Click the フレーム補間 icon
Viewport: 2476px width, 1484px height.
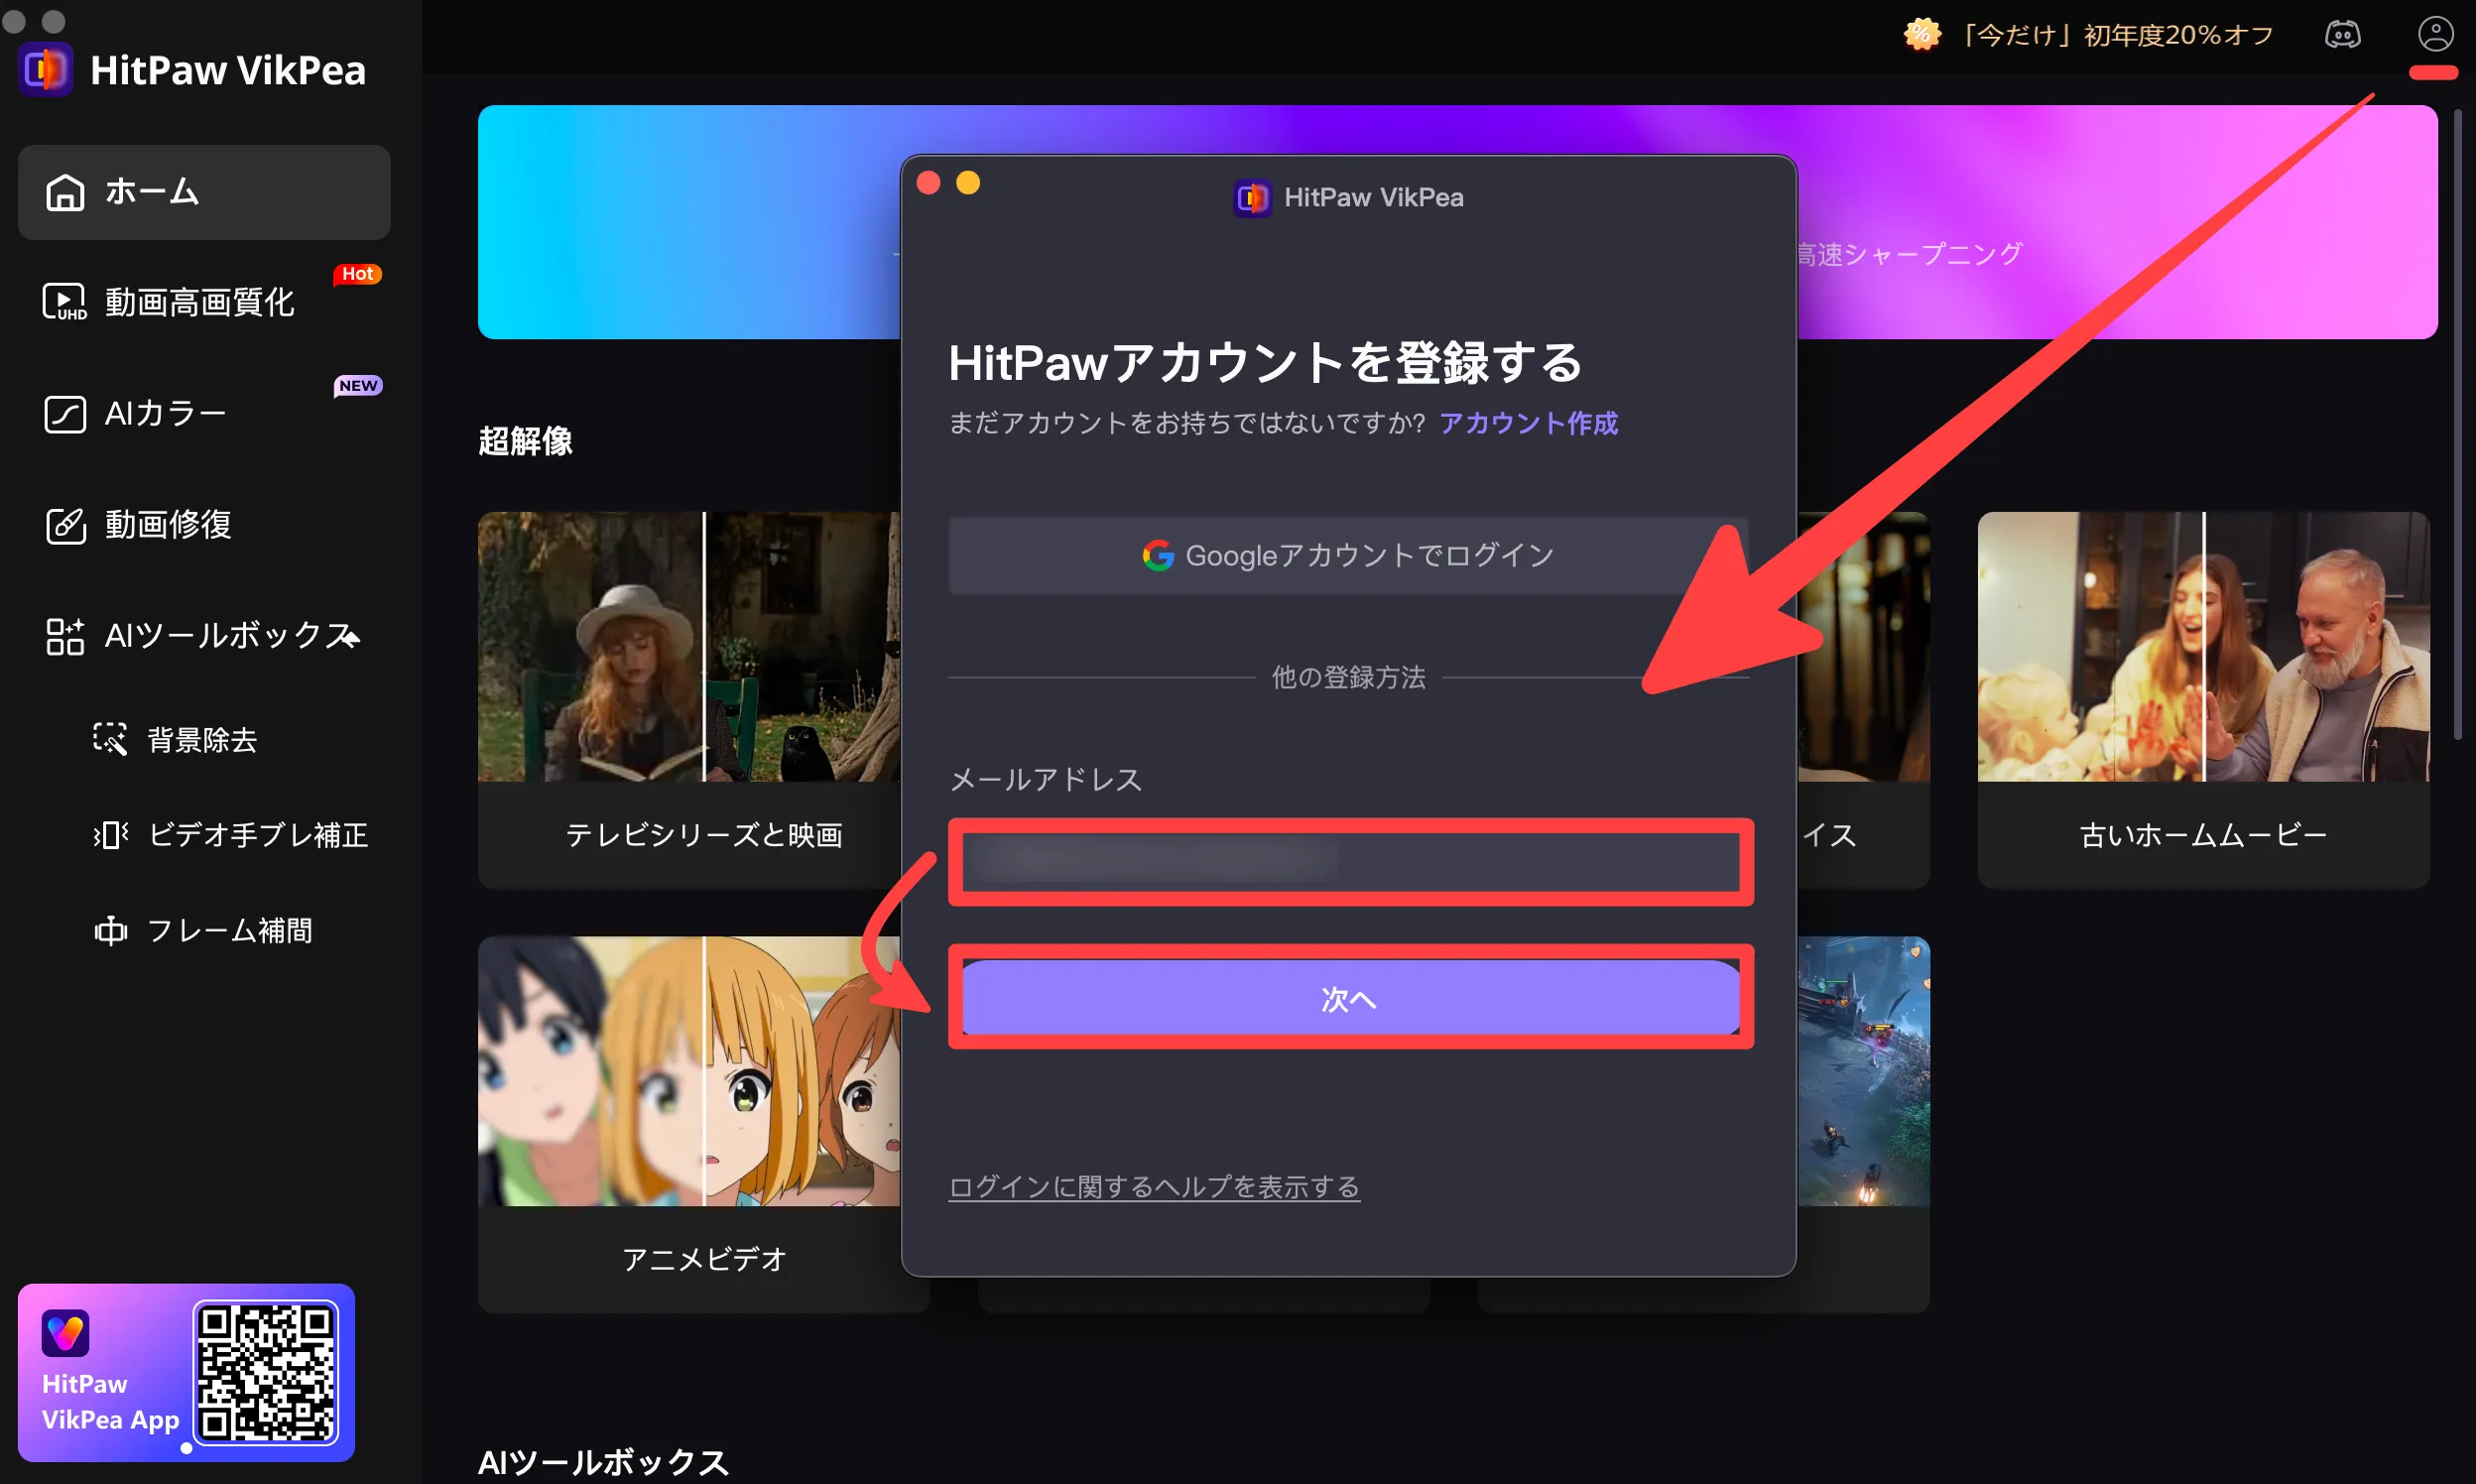pyautogui.click(x=110, y=930)
